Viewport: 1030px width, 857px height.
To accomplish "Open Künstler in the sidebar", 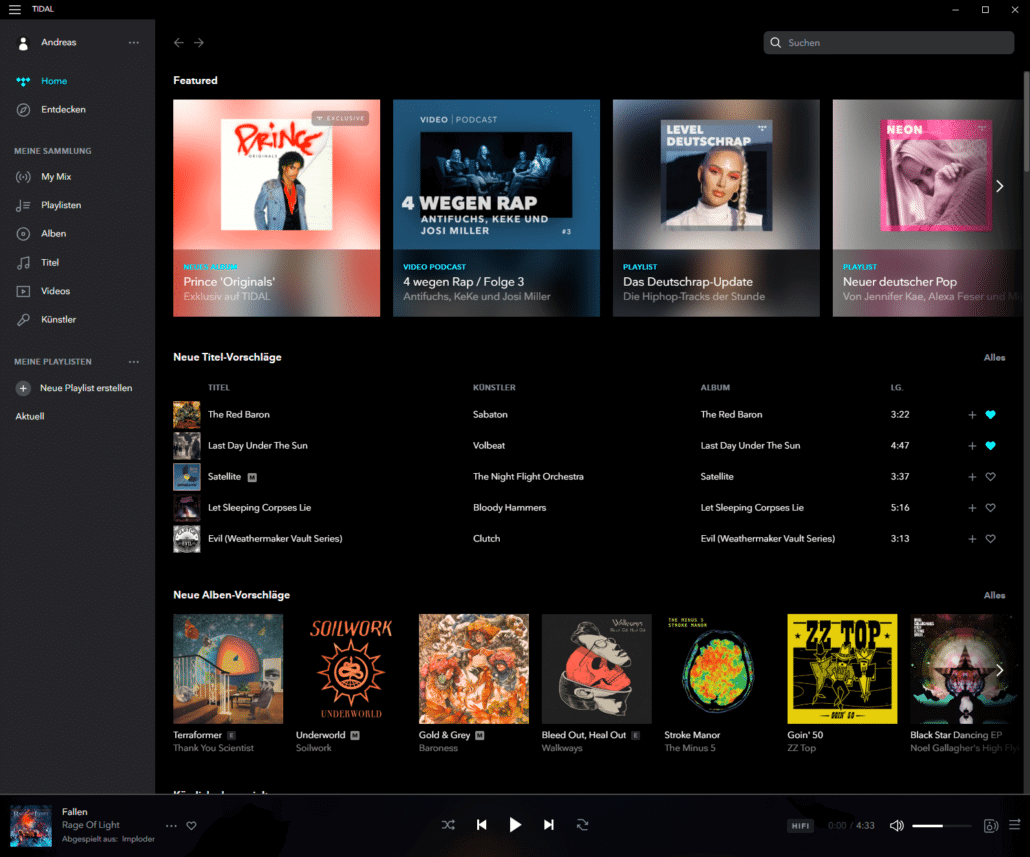I will (x=58, y=320).
